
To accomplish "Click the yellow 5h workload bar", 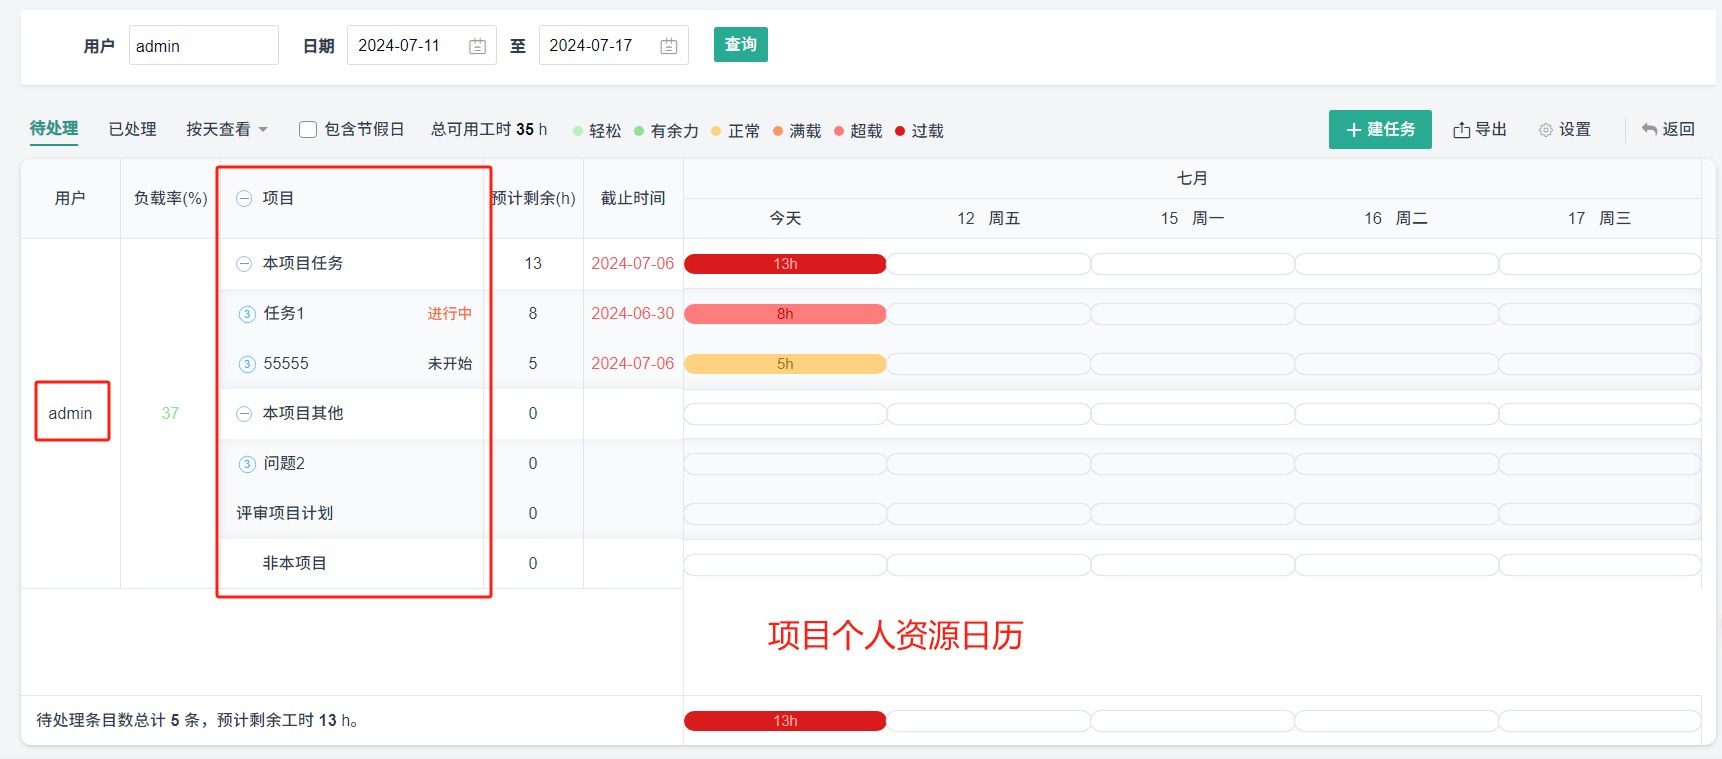I will click(785, 364).
